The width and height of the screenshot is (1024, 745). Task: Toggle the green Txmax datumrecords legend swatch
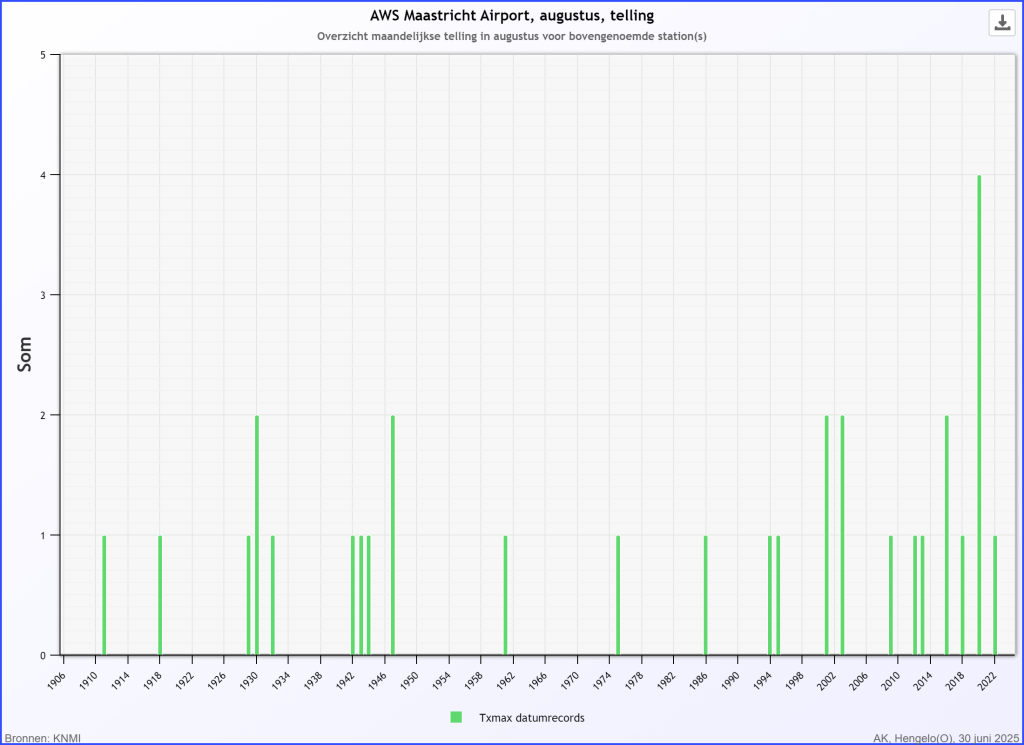pyautogui.click(x=456, y=717)
